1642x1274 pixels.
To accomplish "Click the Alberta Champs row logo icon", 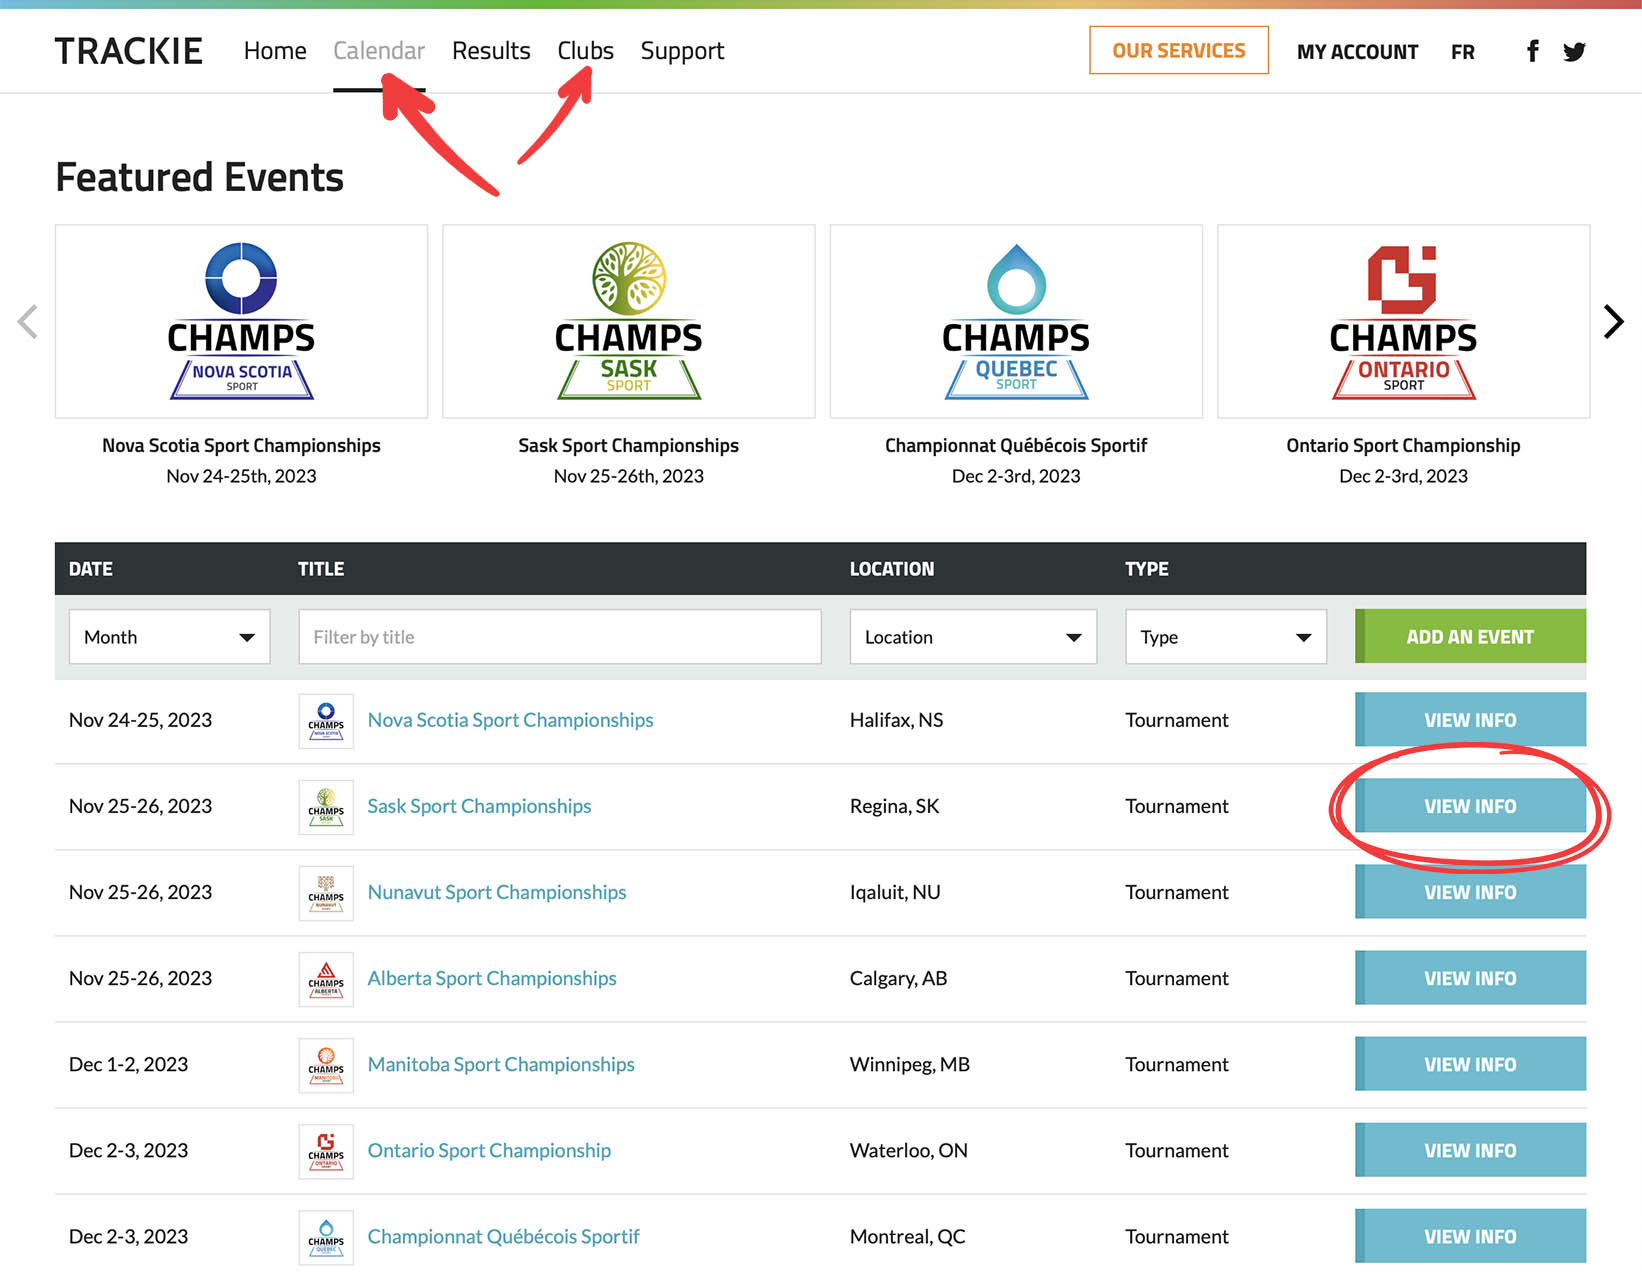I will (x=326, y=979).
